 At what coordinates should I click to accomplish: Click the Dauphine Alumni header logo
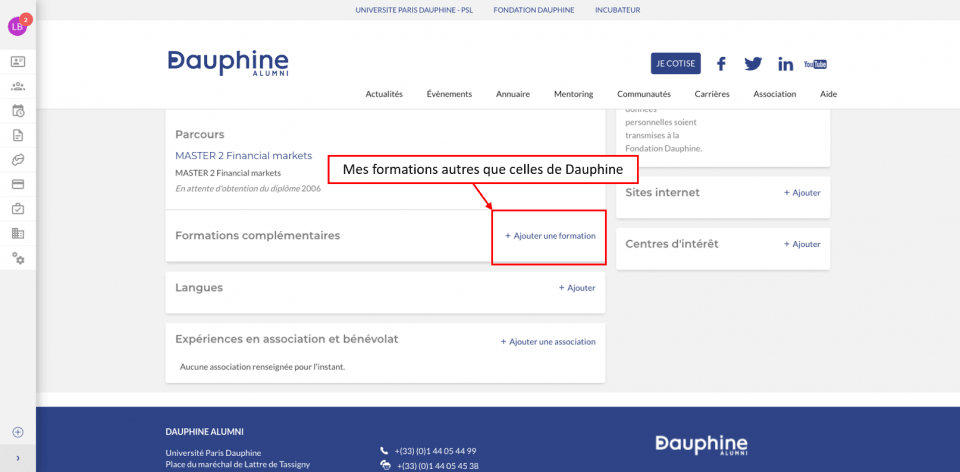click(x=228, y=64)
